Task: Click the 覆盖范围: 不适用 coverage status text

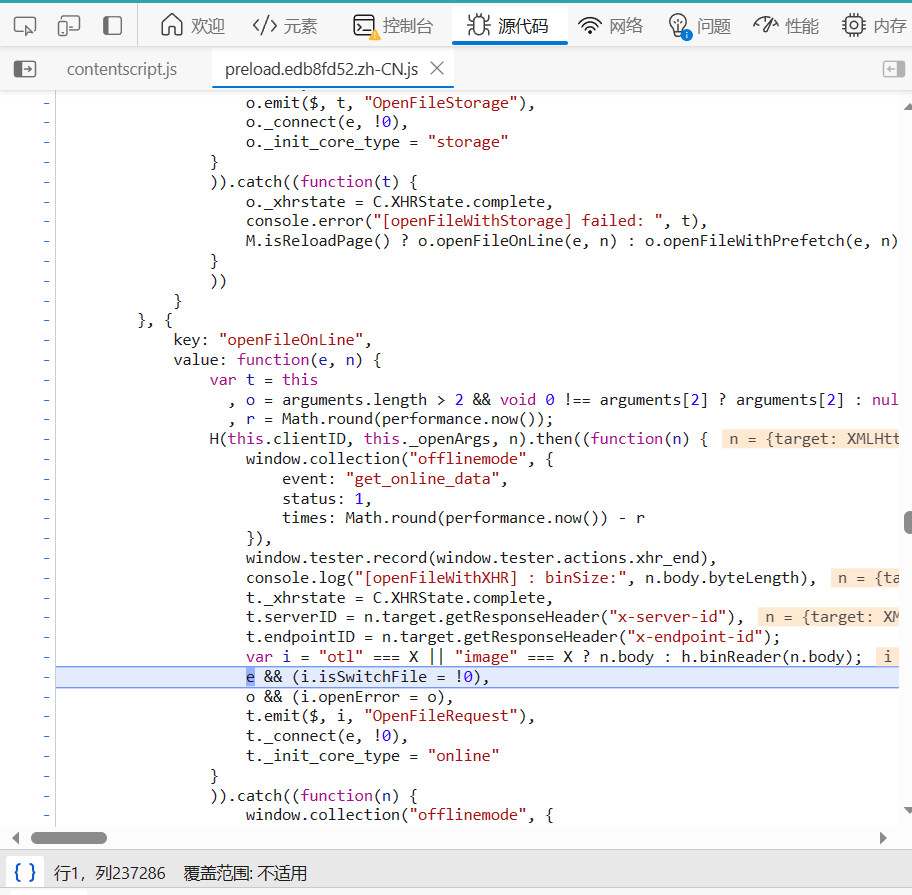Action: pos(245,873)
